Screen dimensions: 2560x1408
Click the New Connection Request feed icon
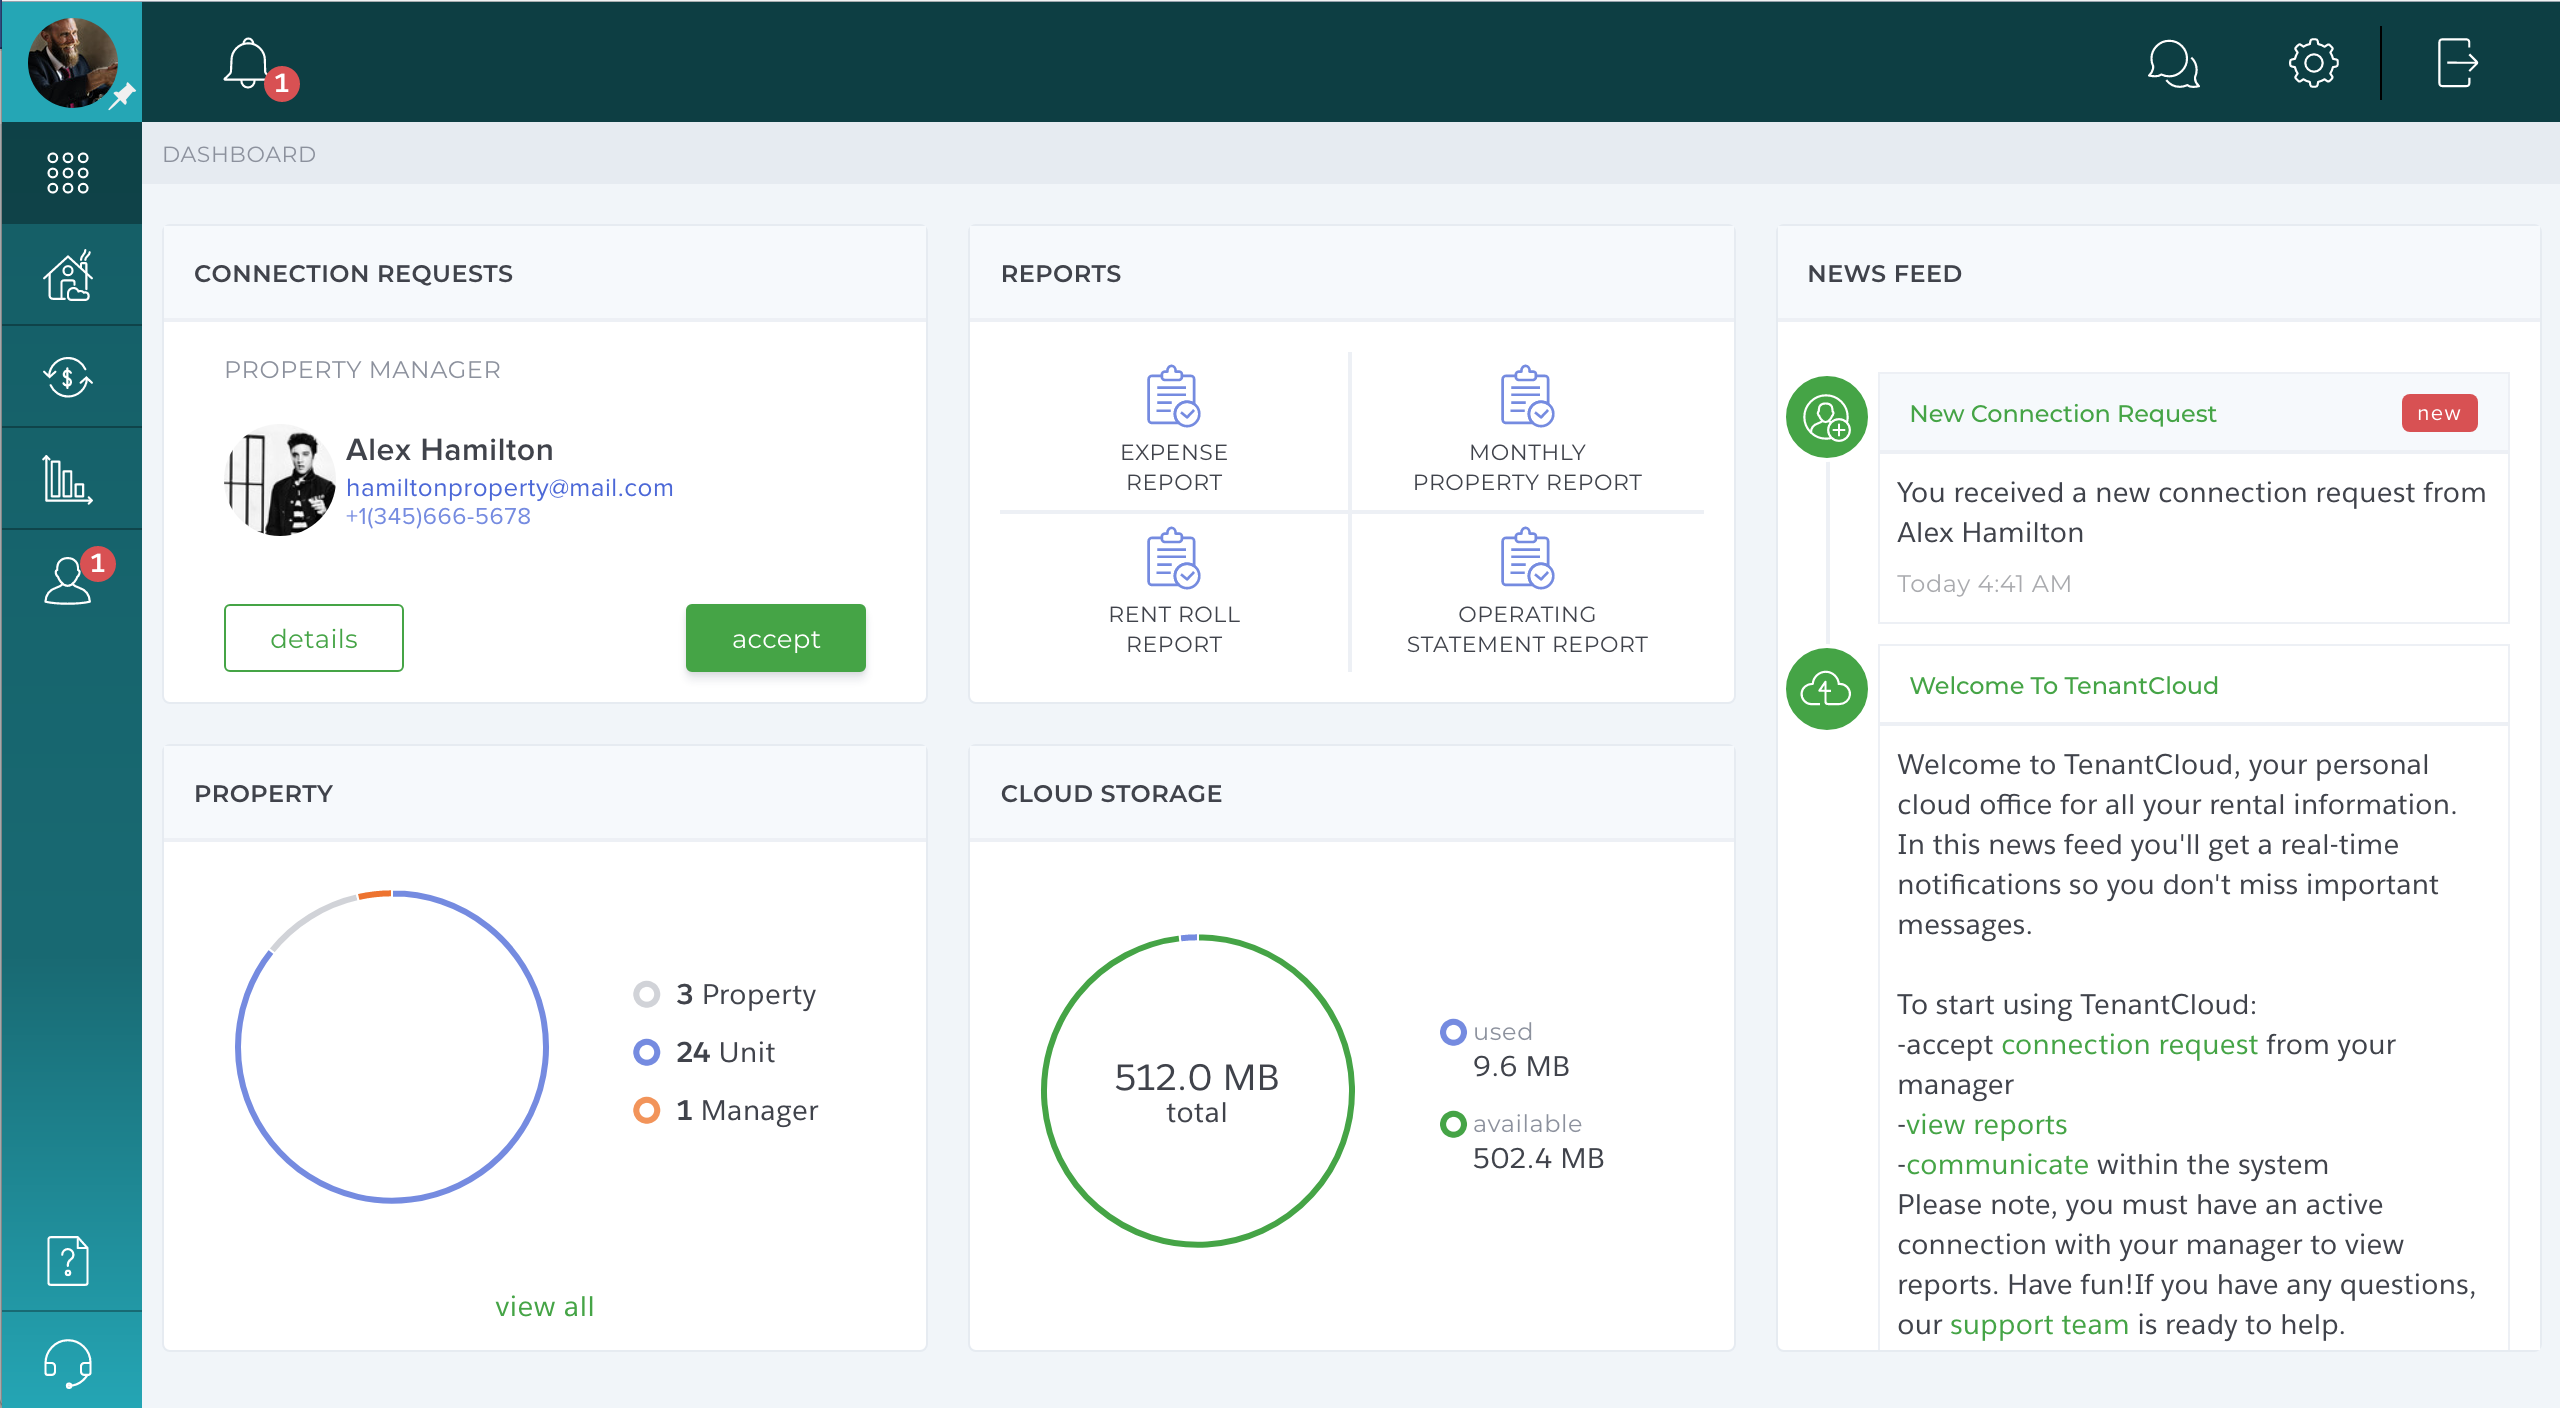point(1827,417)
